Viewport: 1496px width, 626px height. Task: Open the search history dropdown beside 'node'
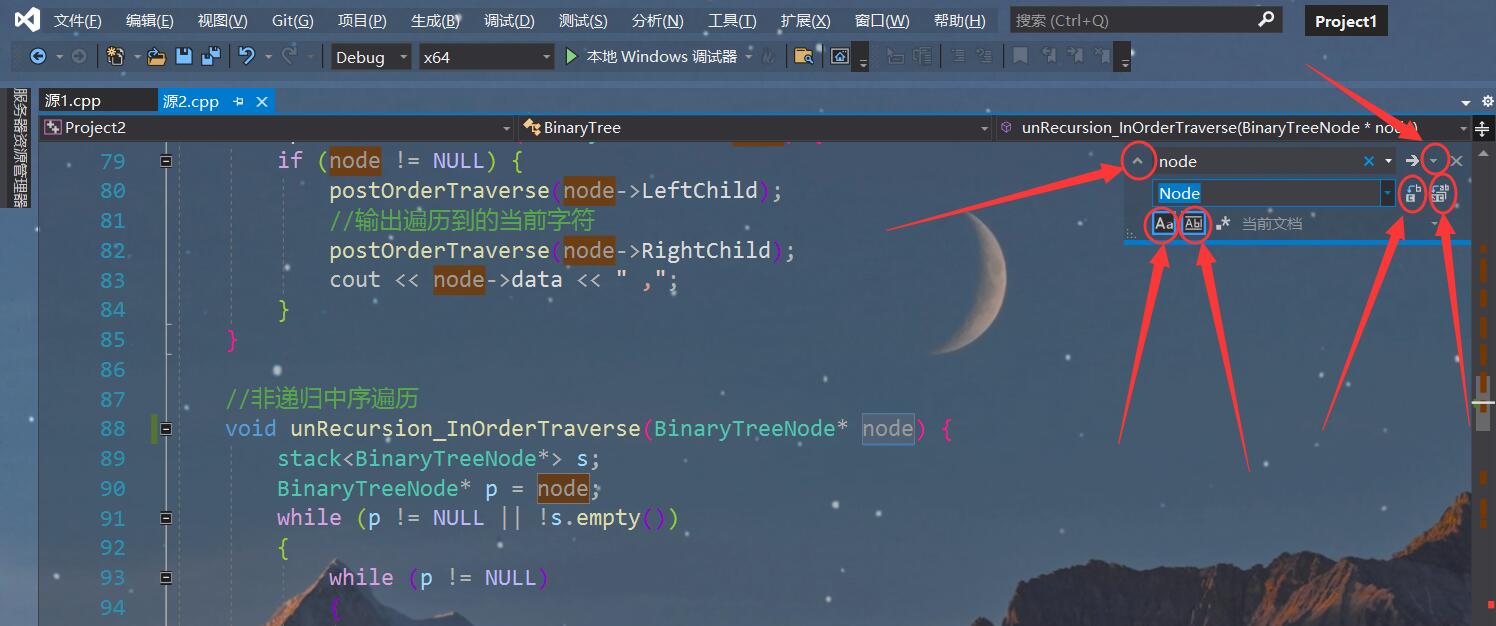point(1388,161)
